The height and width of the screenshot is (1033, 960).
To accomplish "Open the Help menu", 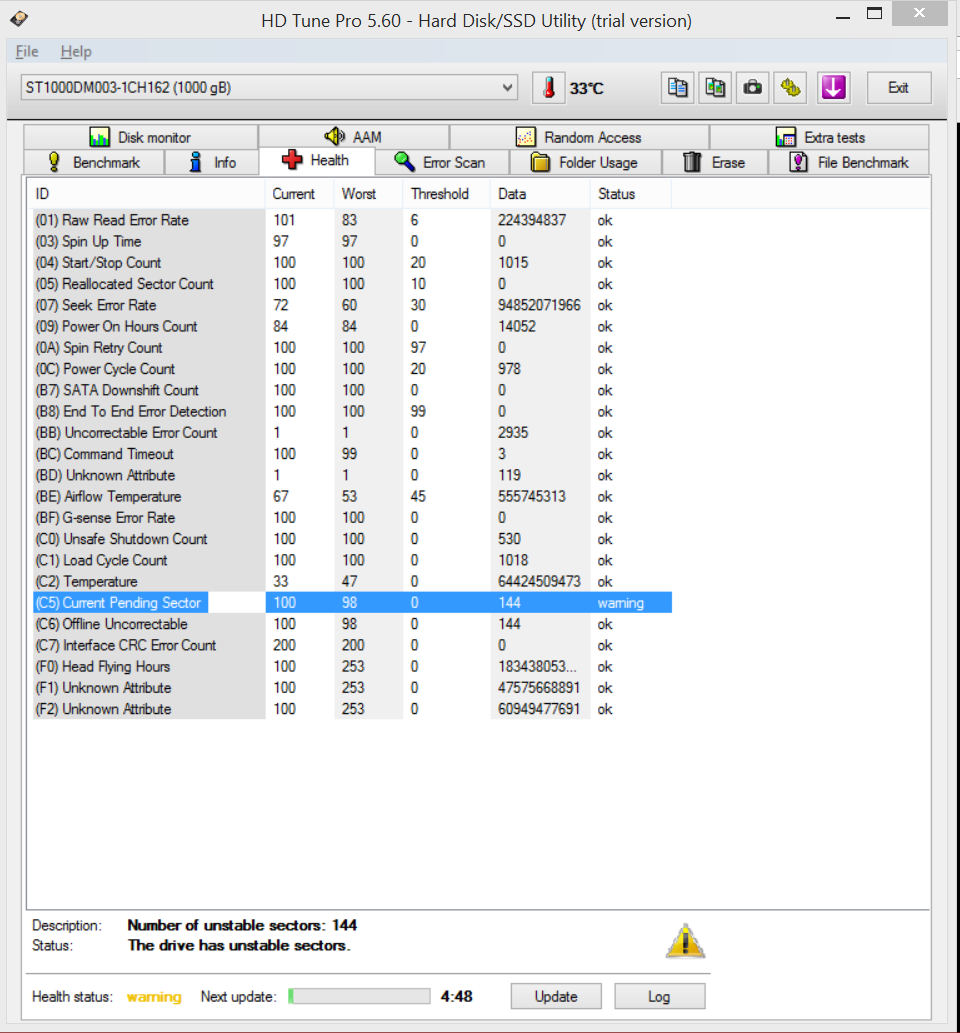I will point(76,51).
